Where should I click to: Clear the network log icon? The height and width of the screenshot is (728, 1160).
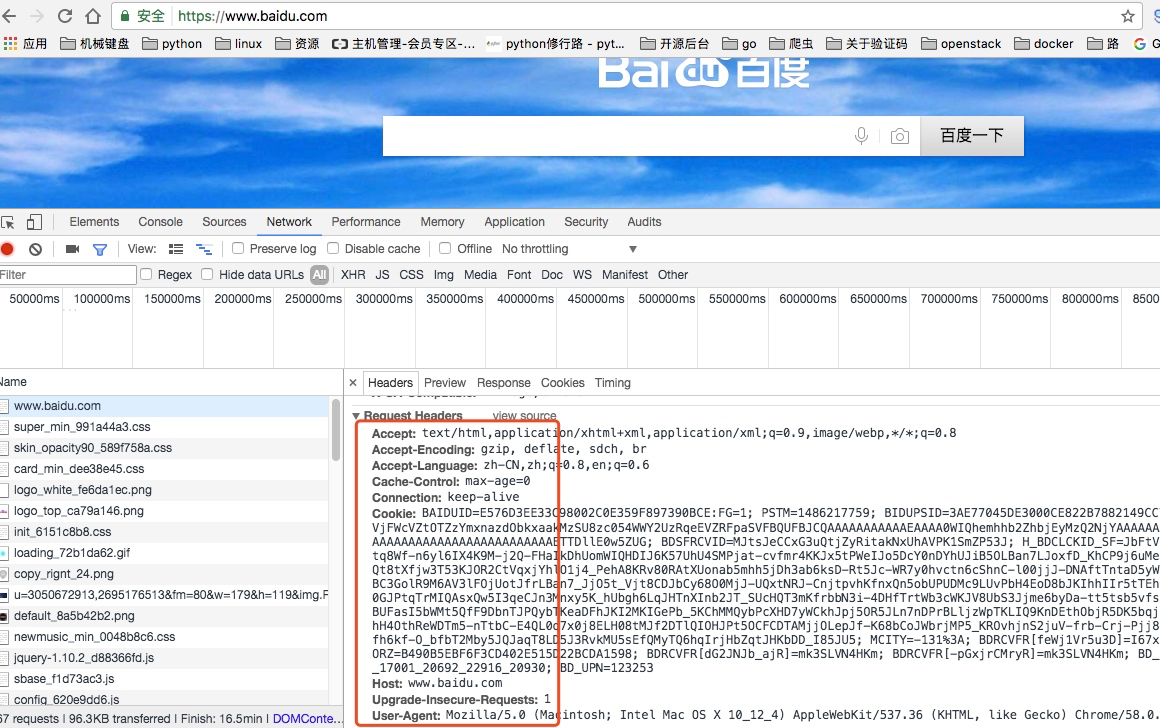click(x=36, y=249)
